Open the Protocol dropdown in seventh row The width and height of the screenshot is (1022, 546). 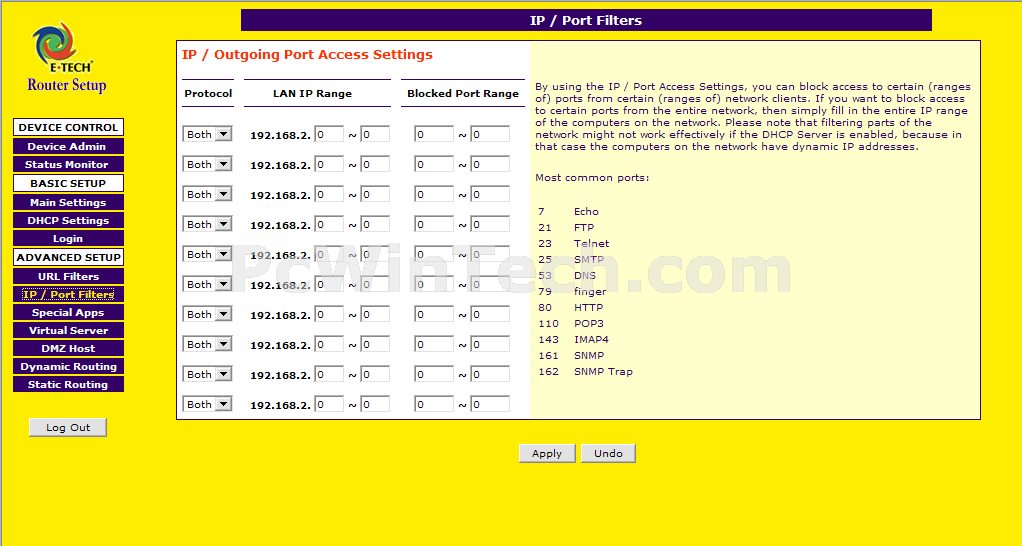click(207, 314)
